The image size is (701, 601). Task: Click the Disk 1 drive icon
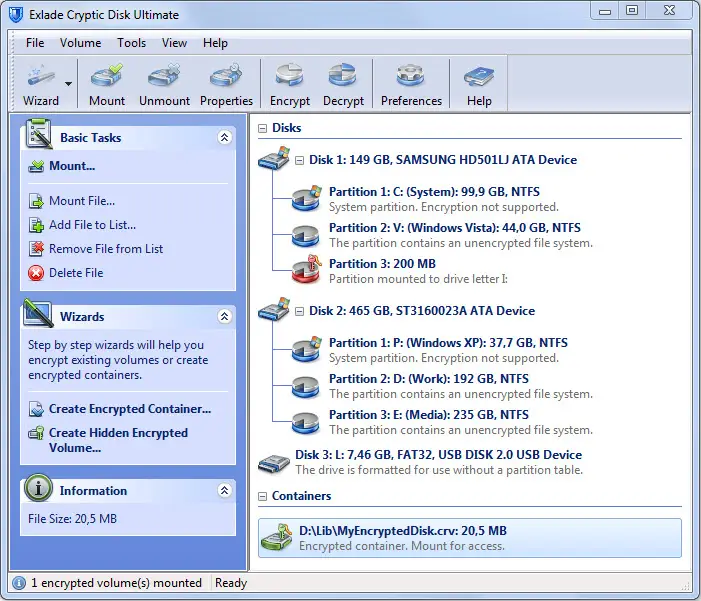tap(274, 158)
